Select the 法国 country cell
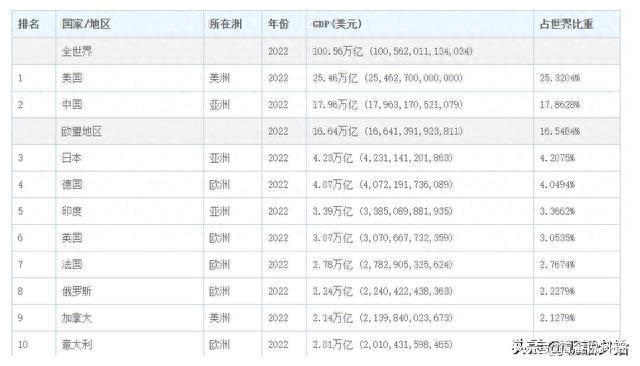This screenshot has height=366, width=640. (72, 264)
